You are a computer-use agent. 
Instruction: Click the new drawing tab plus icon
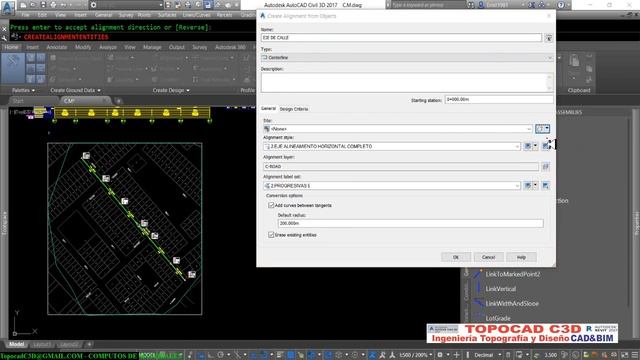[118, 101]
